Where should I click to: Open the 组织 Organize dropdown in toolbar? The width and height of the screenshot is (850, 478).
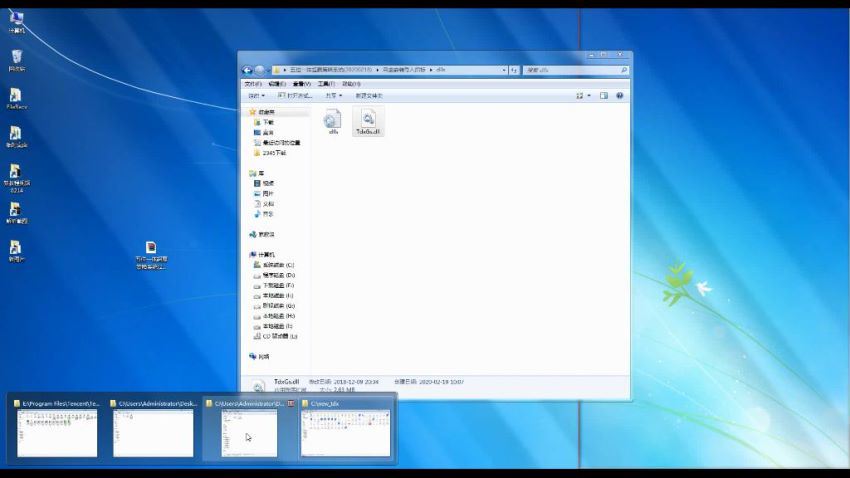tap(256, 96)
